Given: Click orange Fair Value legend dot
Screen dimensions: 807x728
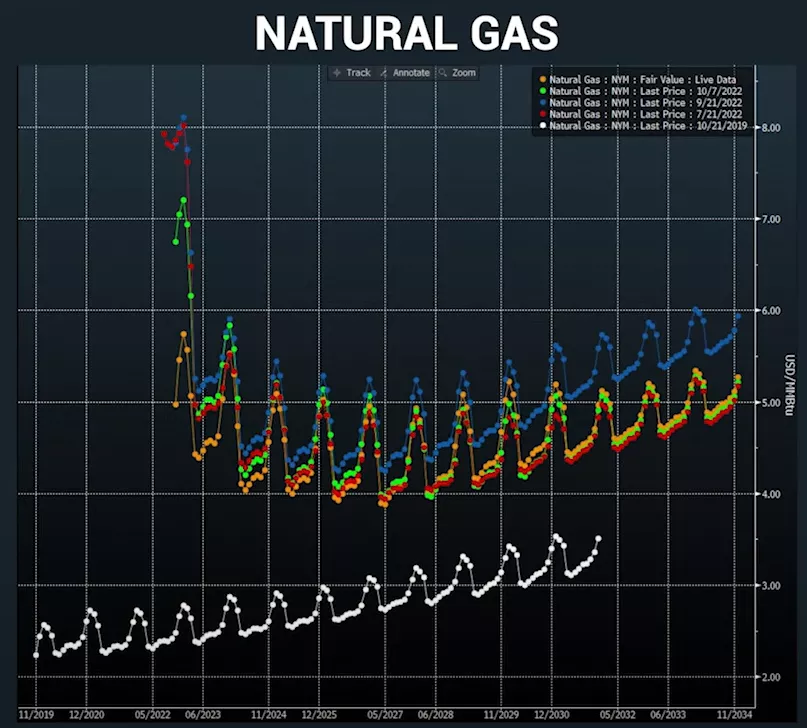Looking at the screenshot, I should pos(542,80).
